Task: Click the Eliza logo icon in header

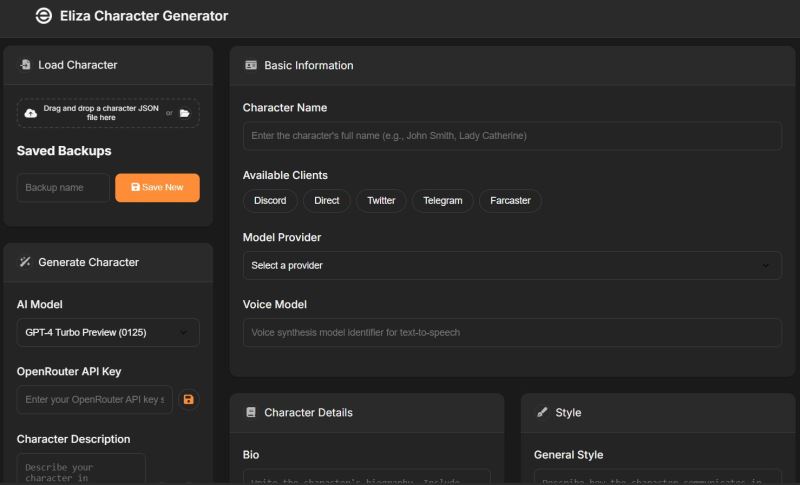Action: (x=43, y=16)
